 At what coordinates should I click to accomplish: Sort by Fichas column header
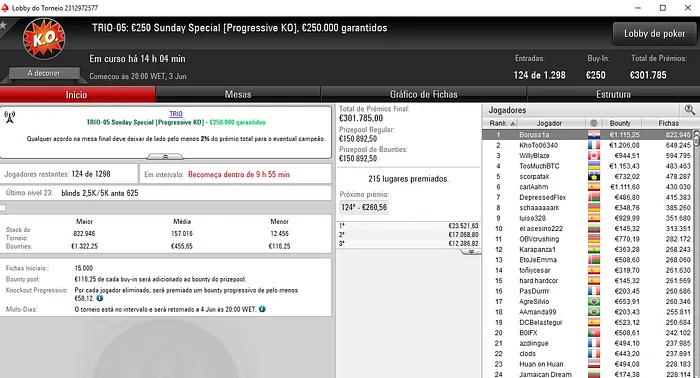coord(668,123)
